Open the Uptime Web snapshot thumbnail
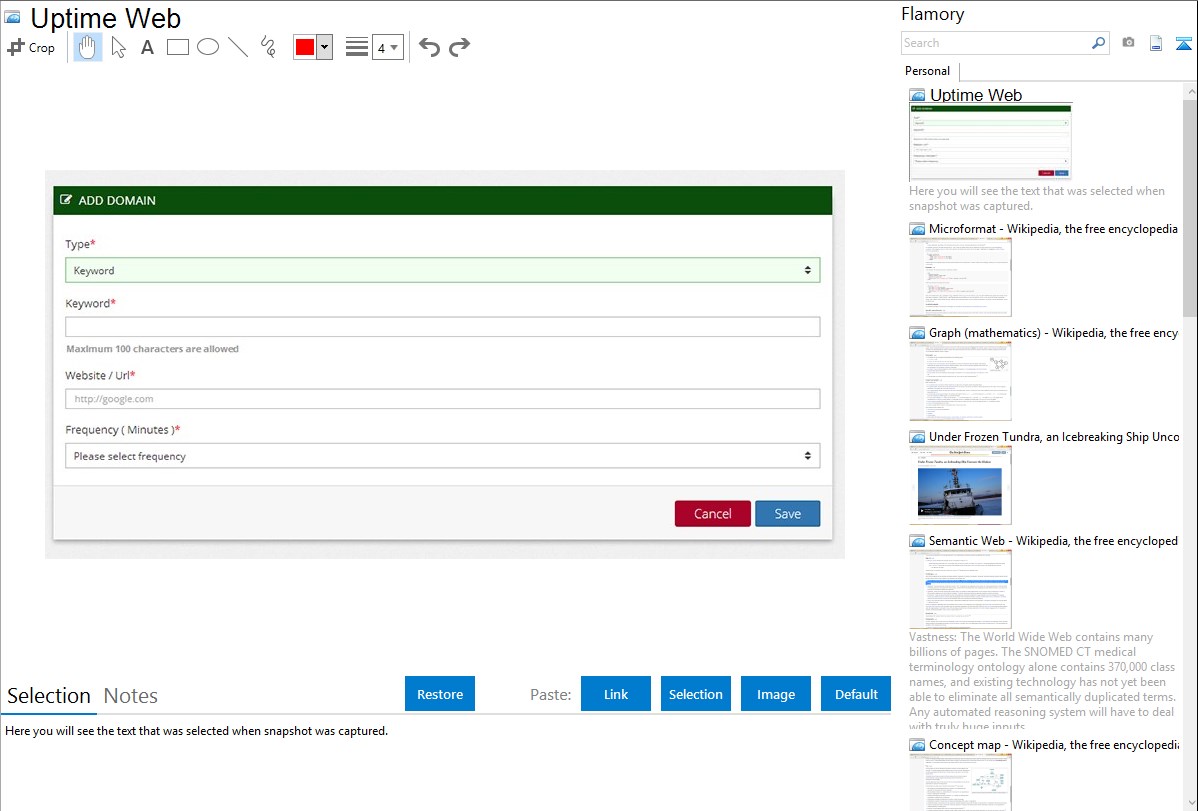 [990, 142]
